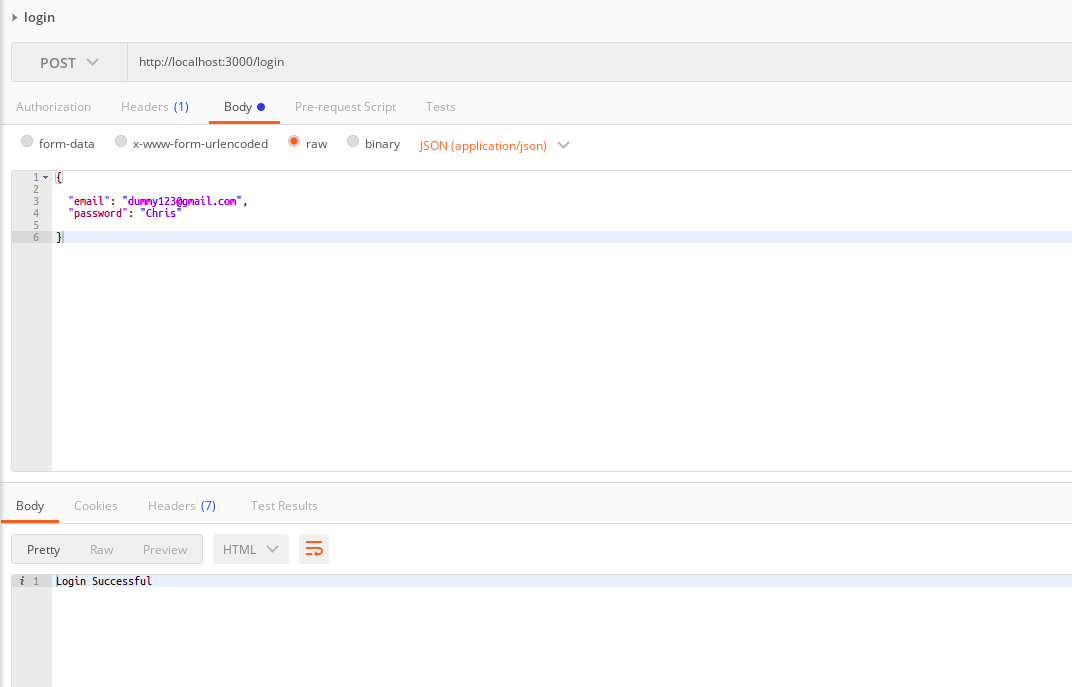View response Headers (7) tab

point(182,506)
